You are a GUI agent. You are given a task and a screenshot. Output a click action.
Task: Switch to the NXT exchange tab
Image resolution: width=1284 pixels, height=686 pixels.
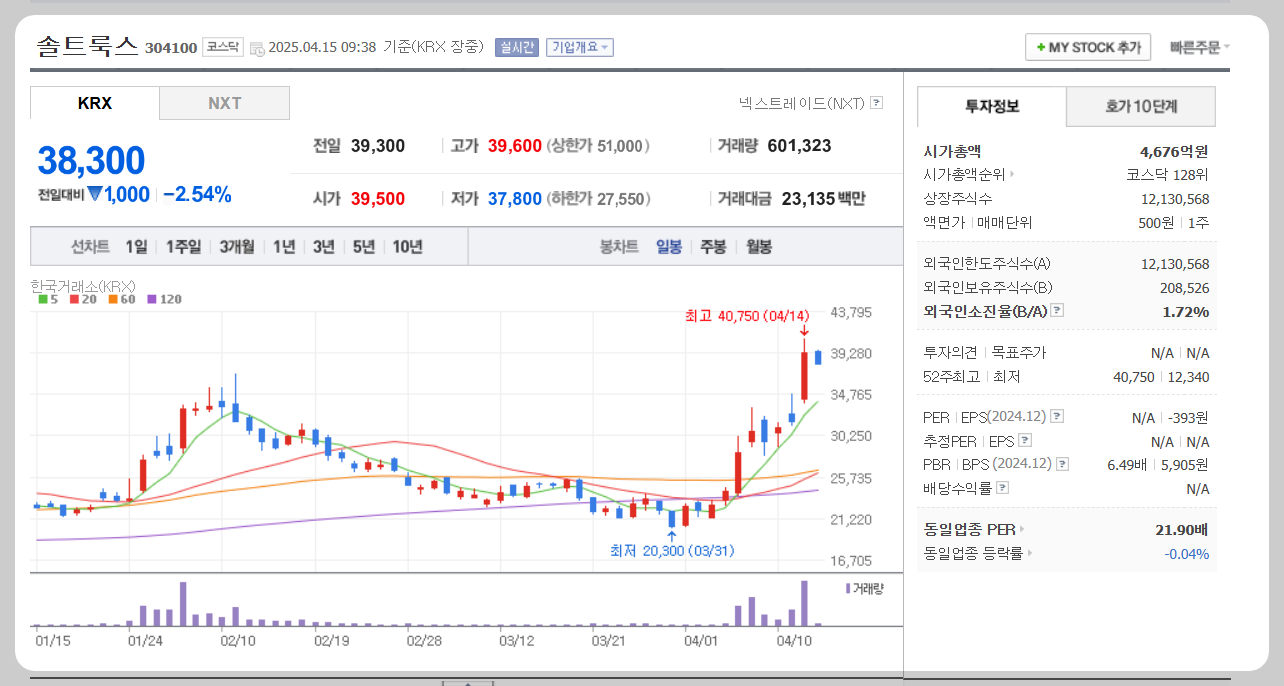224,102
